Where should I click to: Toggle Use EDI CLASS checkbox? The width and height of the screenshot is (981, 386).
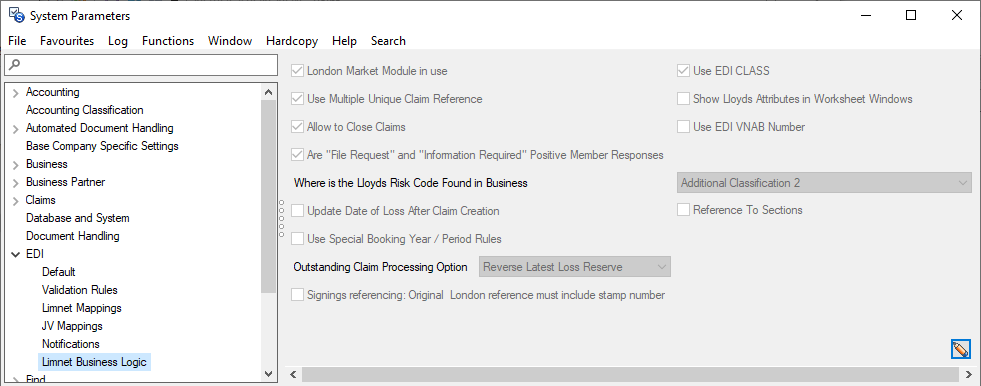point(683,71)
